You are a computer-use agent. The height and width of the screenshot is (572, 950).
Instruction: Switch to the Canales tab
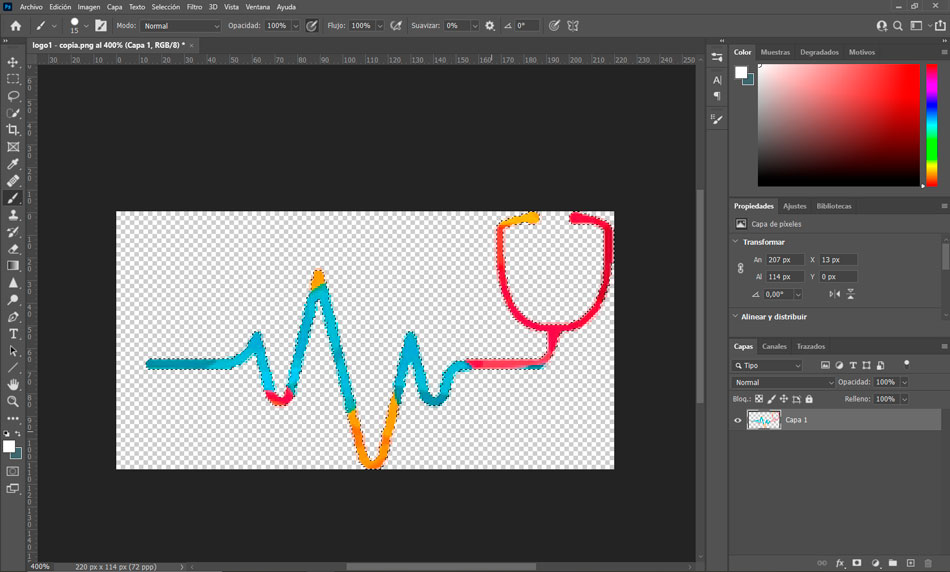tap(774, 347)
